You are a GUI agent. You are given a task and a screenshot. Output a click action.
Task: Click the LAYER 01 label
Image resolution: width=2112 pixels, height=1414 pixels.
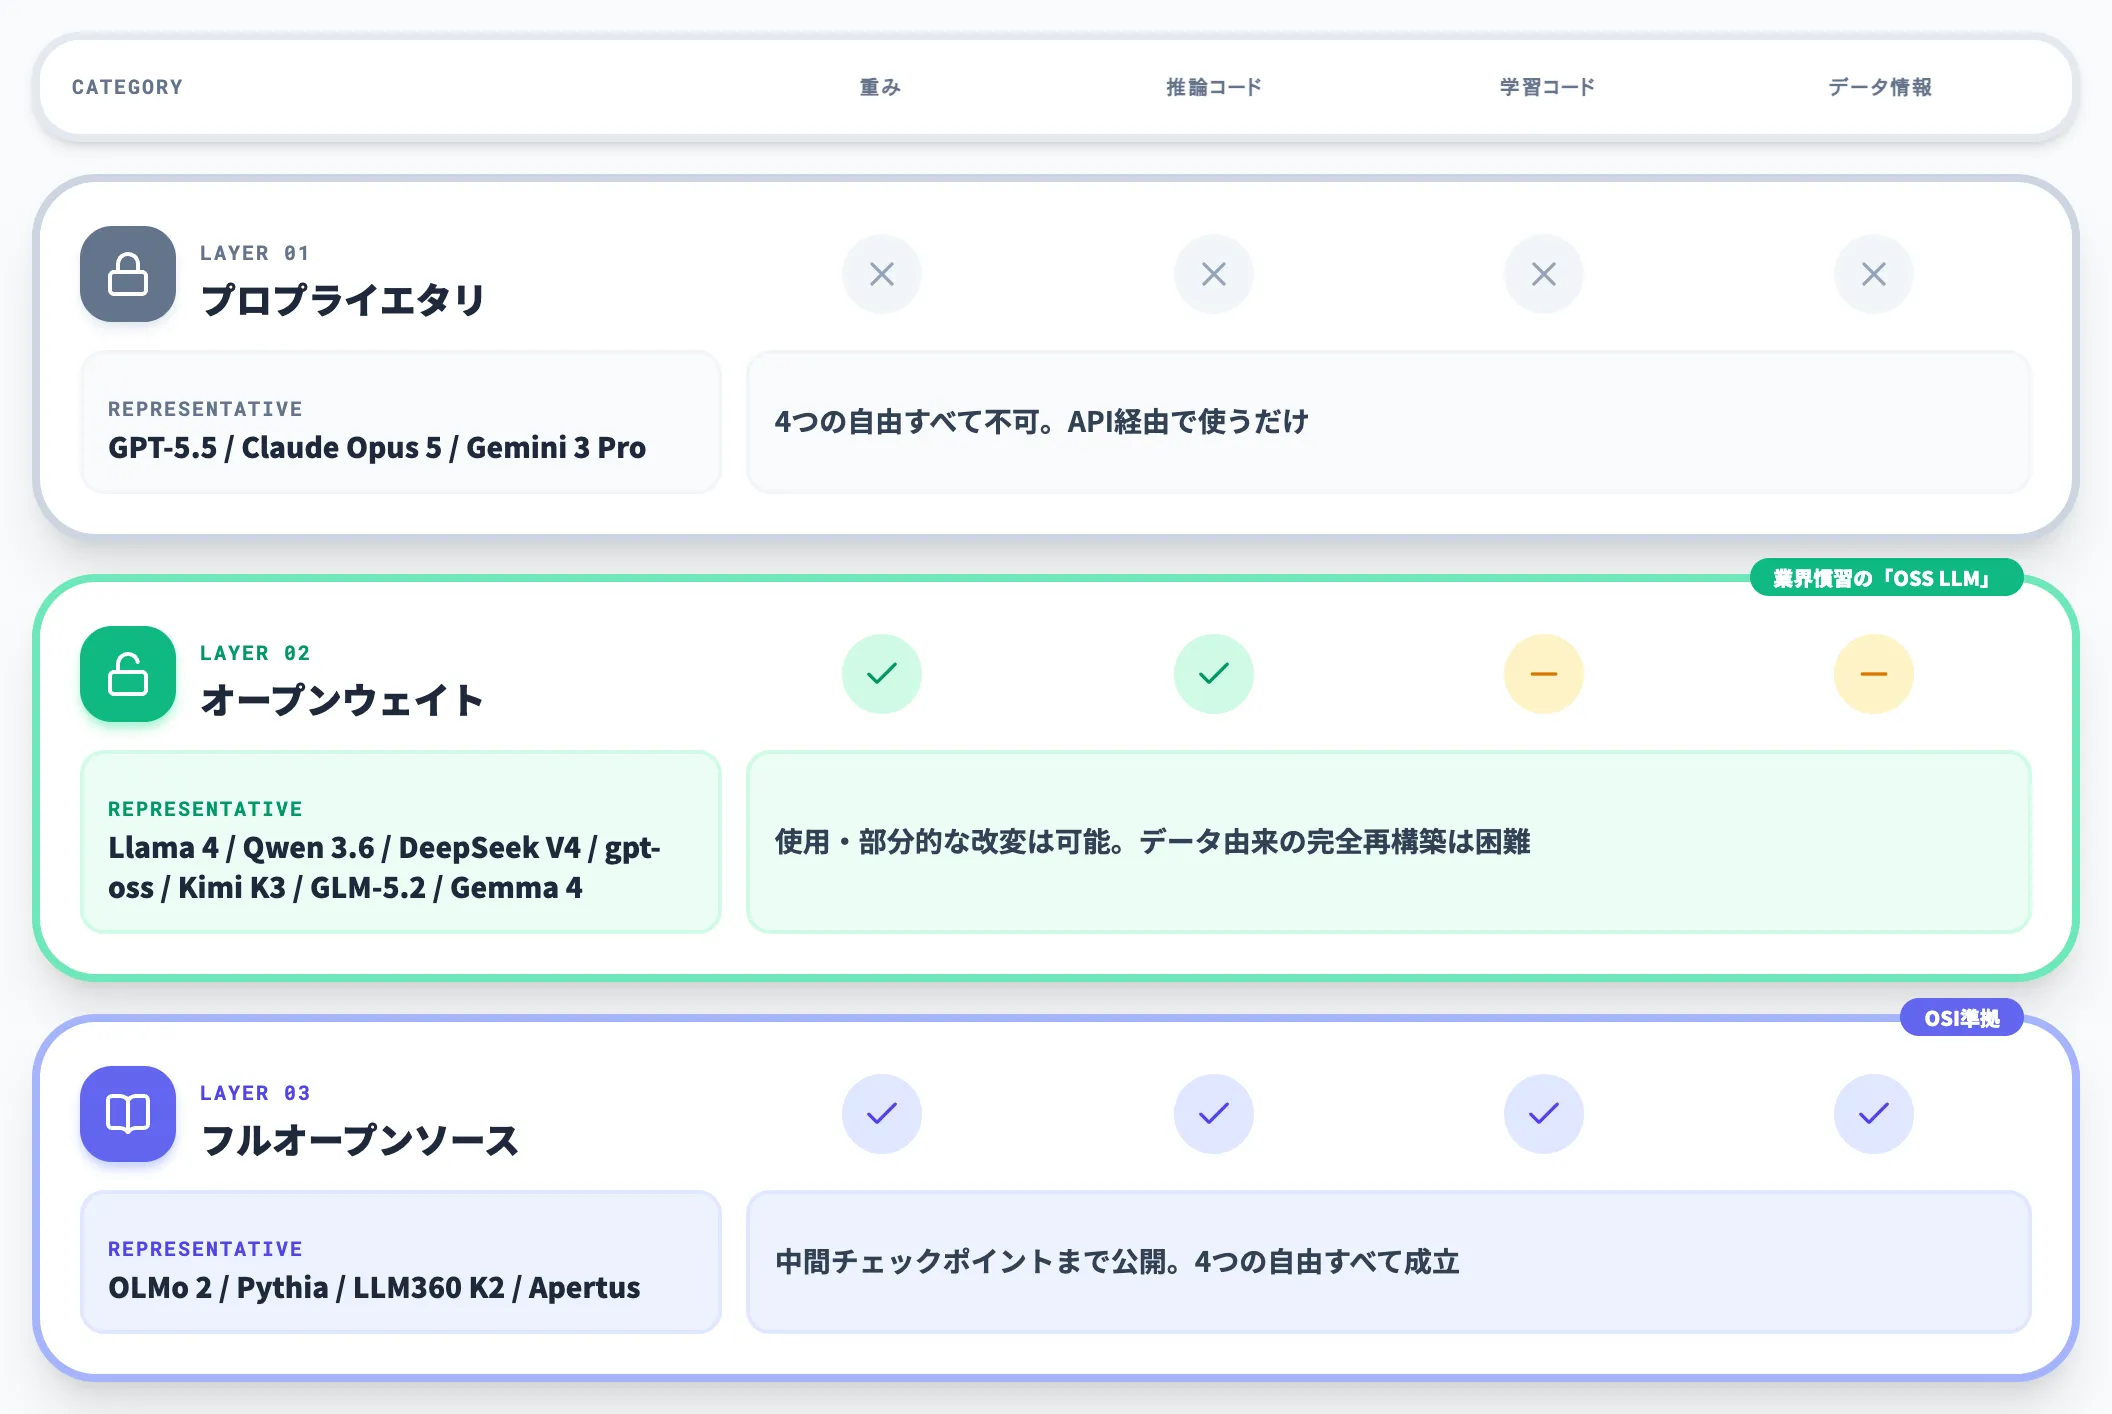tap(255, 253)
